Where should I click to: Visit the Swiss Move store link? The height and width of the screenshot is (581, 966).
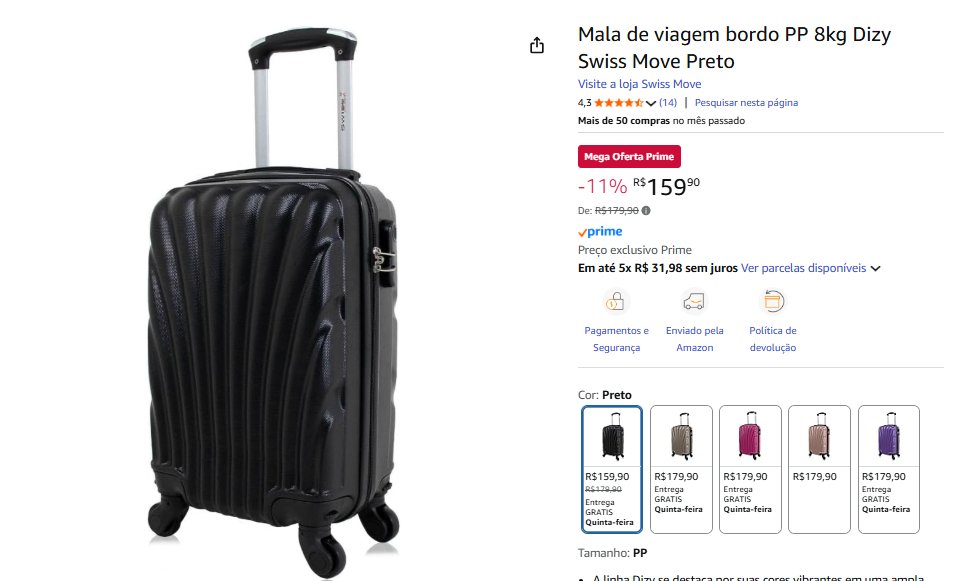[639, 84]
